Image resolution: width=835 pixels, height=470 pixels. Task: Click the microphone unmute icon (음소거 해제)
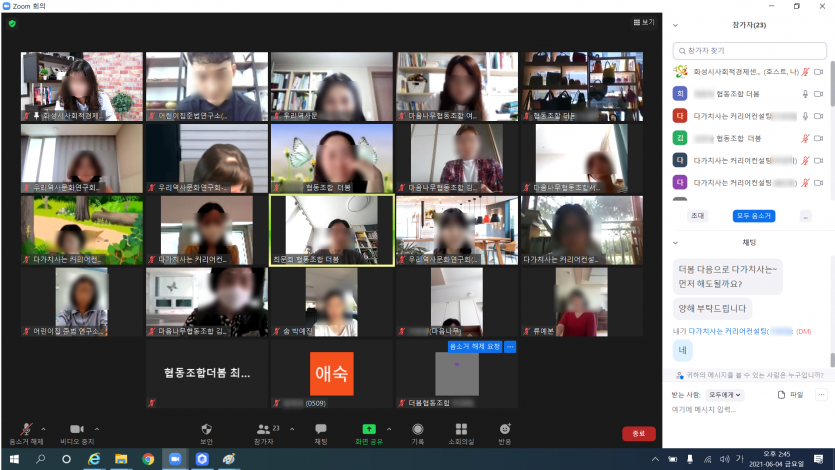[x=26, y=429]
